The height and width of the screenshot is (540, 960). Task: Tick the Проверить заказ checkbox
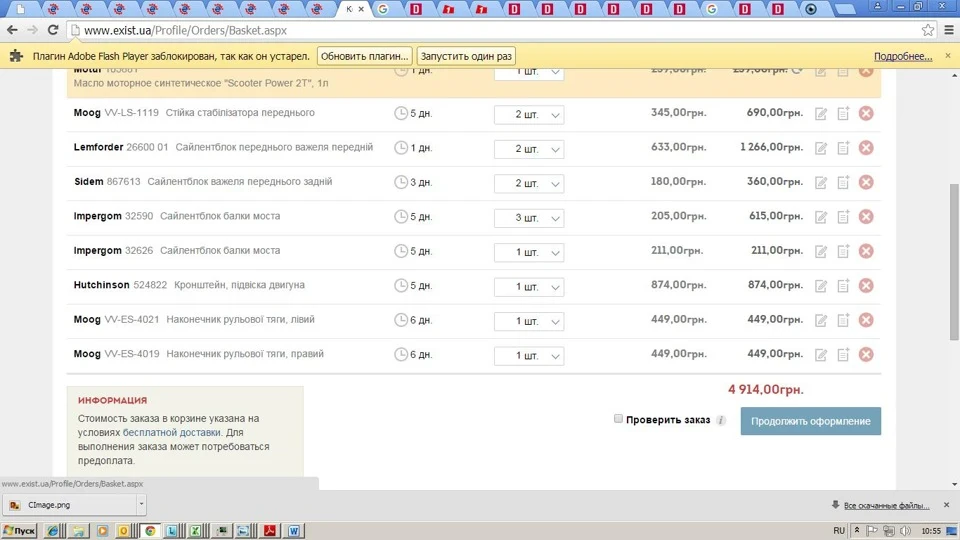pos(618,419)
